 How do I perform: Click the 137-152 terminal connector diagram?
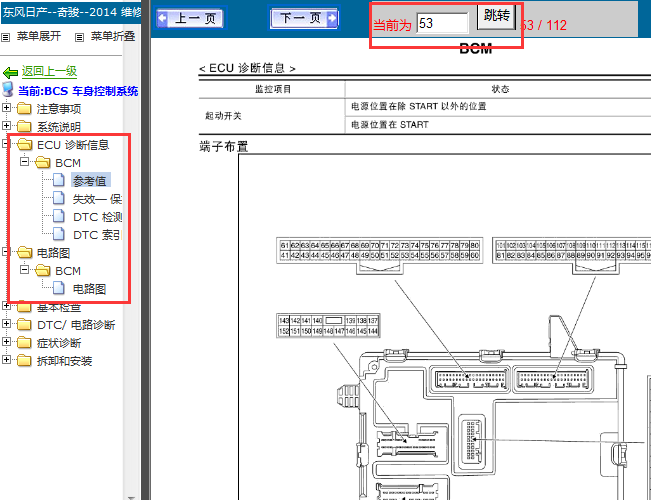(328, 326)
